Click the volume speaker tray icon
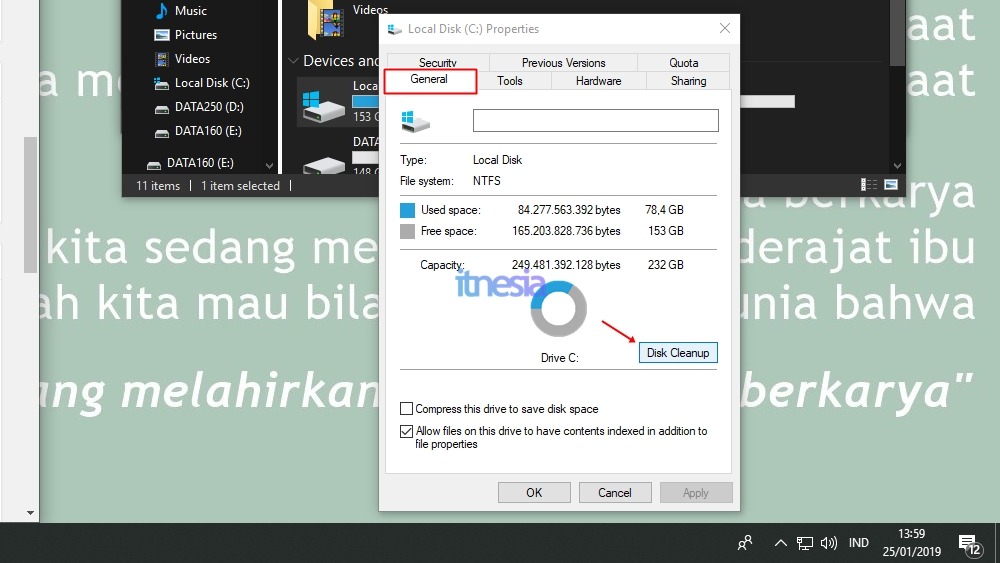The height and width of the screenshot is (563, 1000). pyautogui.click(x=829, y=543)
